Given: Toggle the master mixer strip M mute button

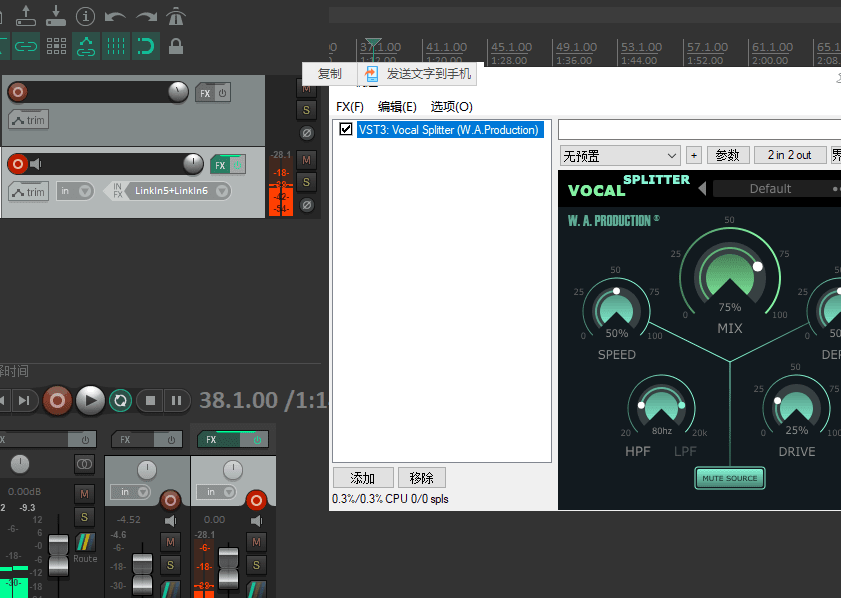Looking at the screenshot, I should [x=84, y=493].
